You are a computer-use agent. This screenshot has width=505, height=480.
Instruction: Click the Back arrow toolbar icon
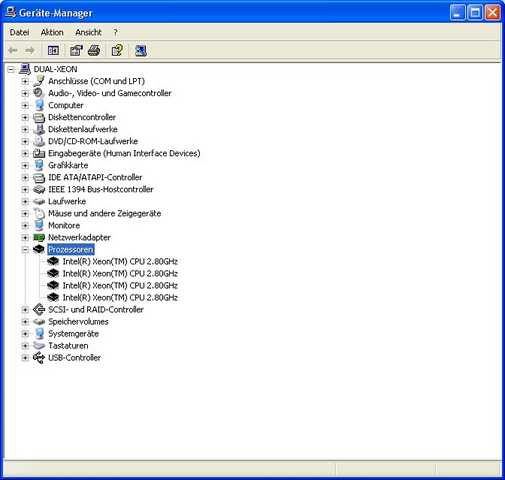[x=13, y=51]
